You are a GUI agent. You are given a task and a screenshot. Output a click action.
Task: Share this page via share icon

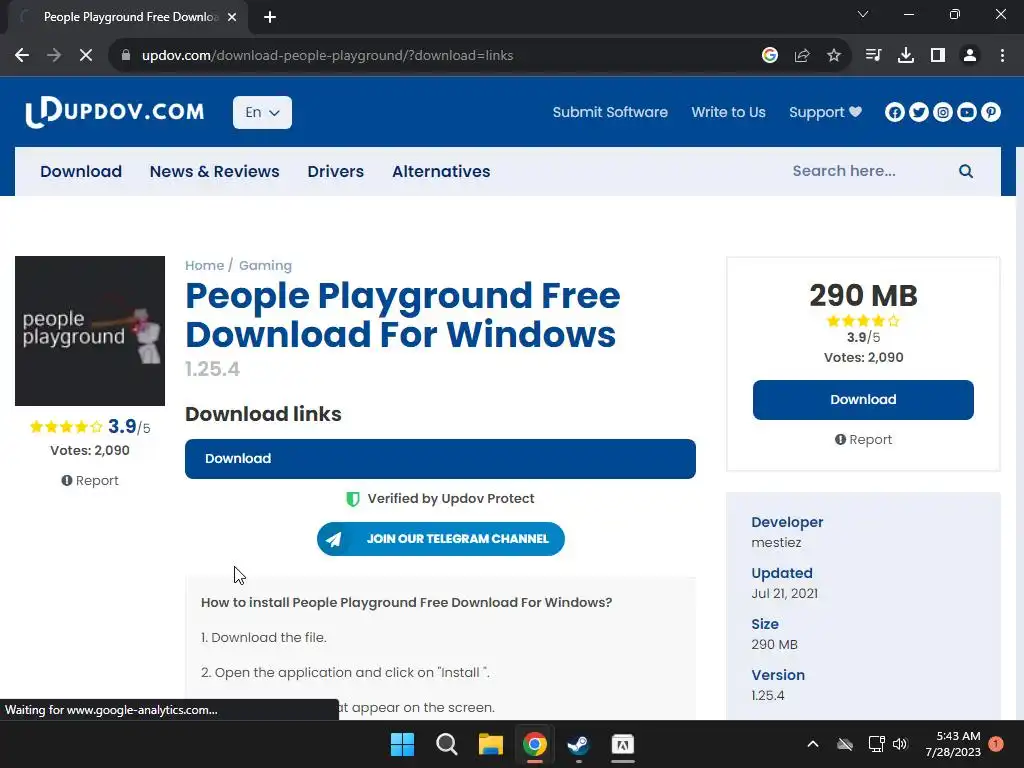802,56
